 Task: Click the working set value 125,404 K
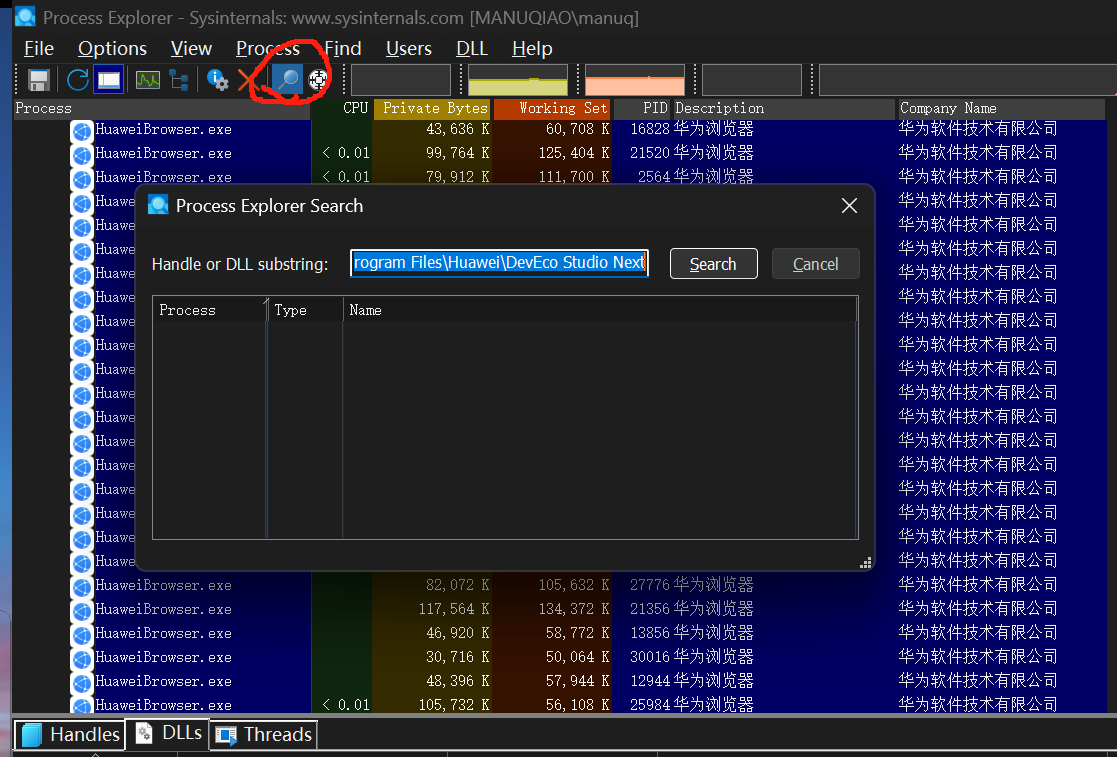point(573,153)
